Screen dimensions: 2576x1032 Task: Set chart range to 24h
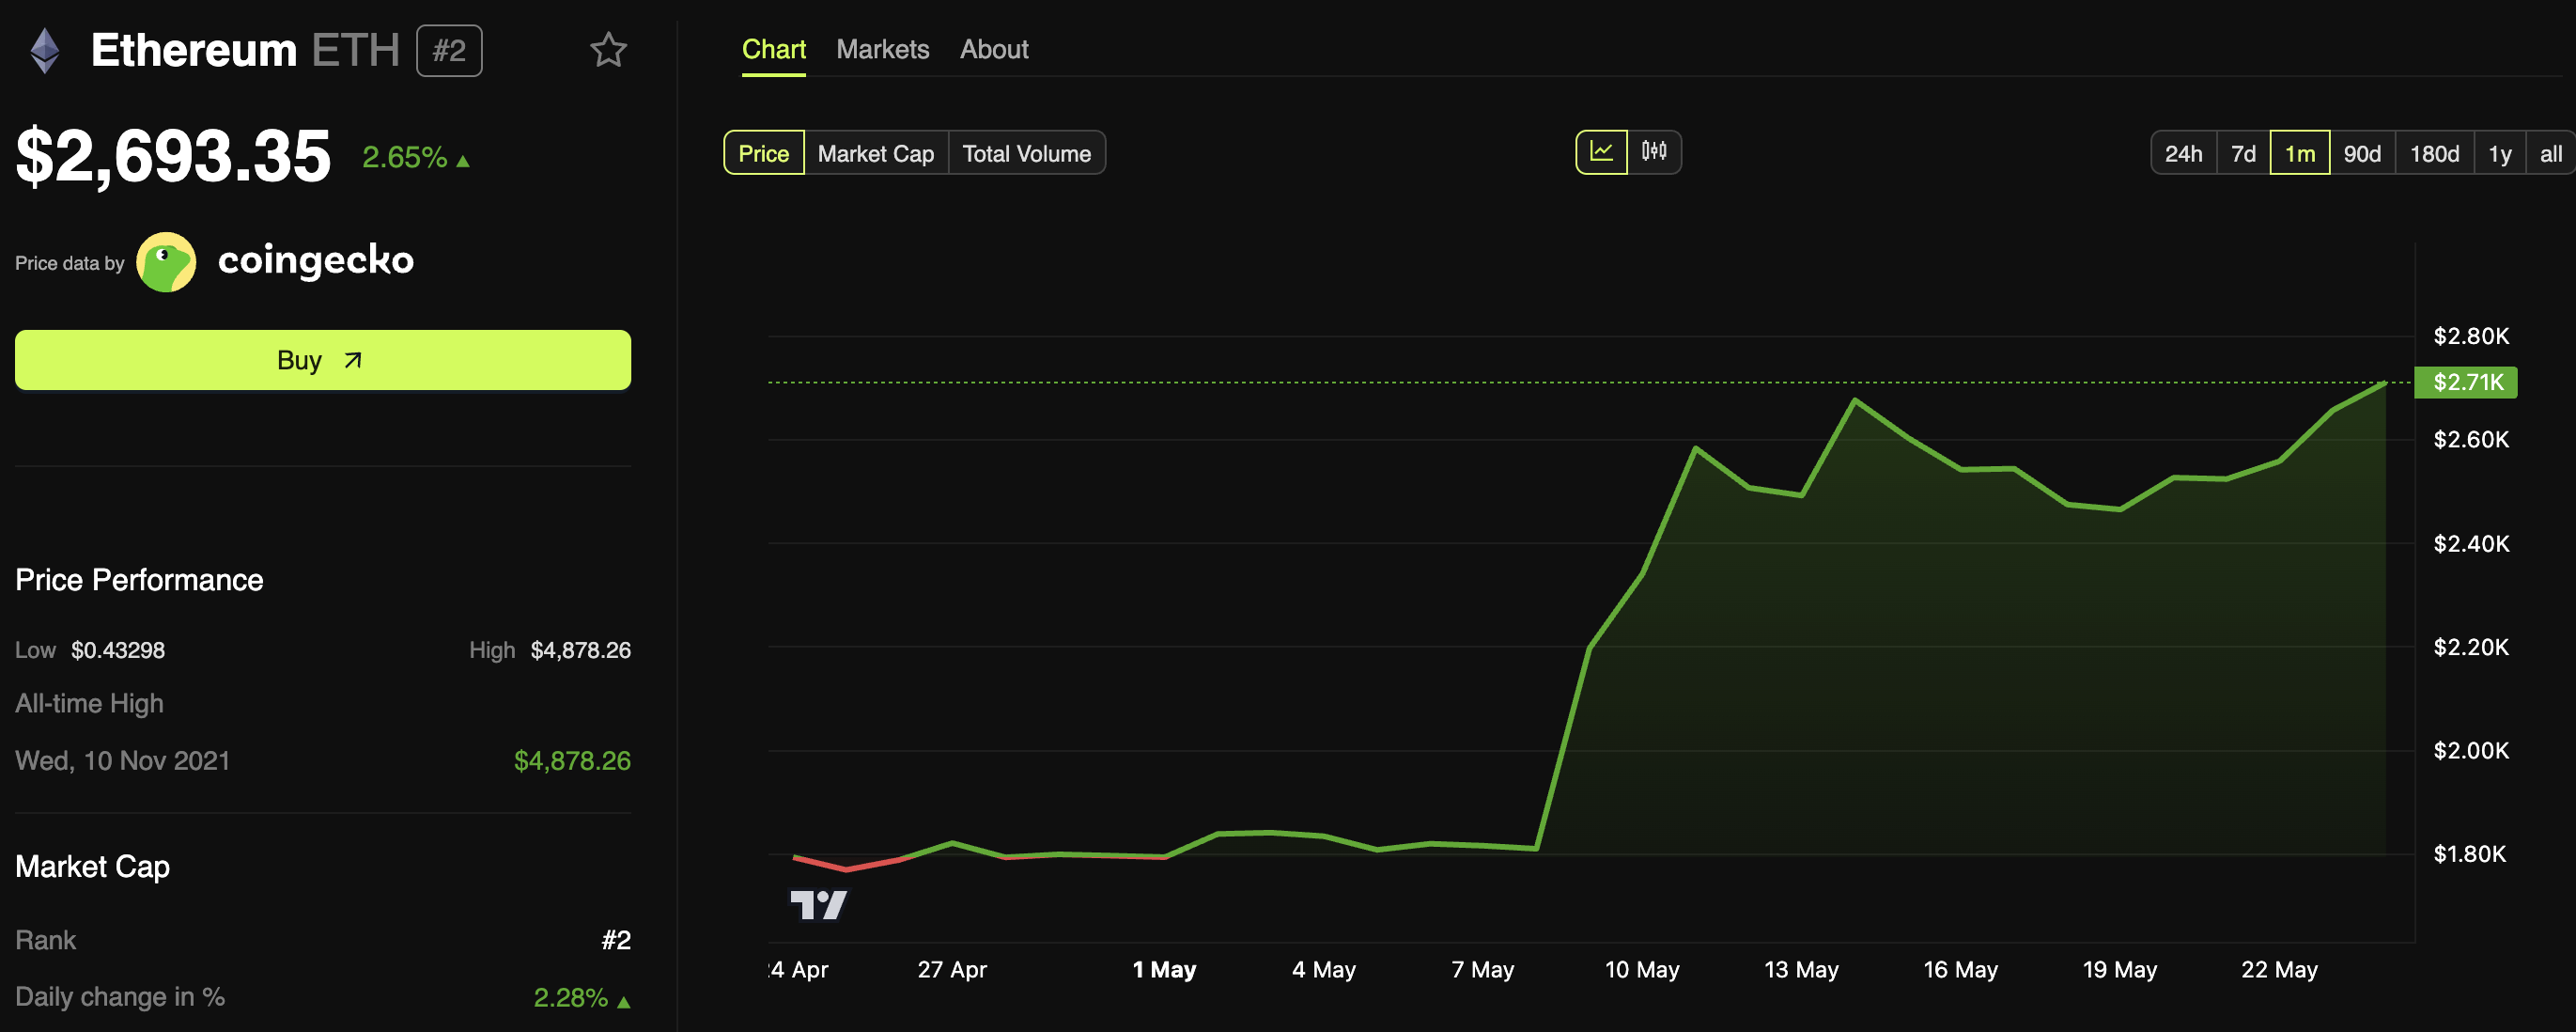[2183, 153]
